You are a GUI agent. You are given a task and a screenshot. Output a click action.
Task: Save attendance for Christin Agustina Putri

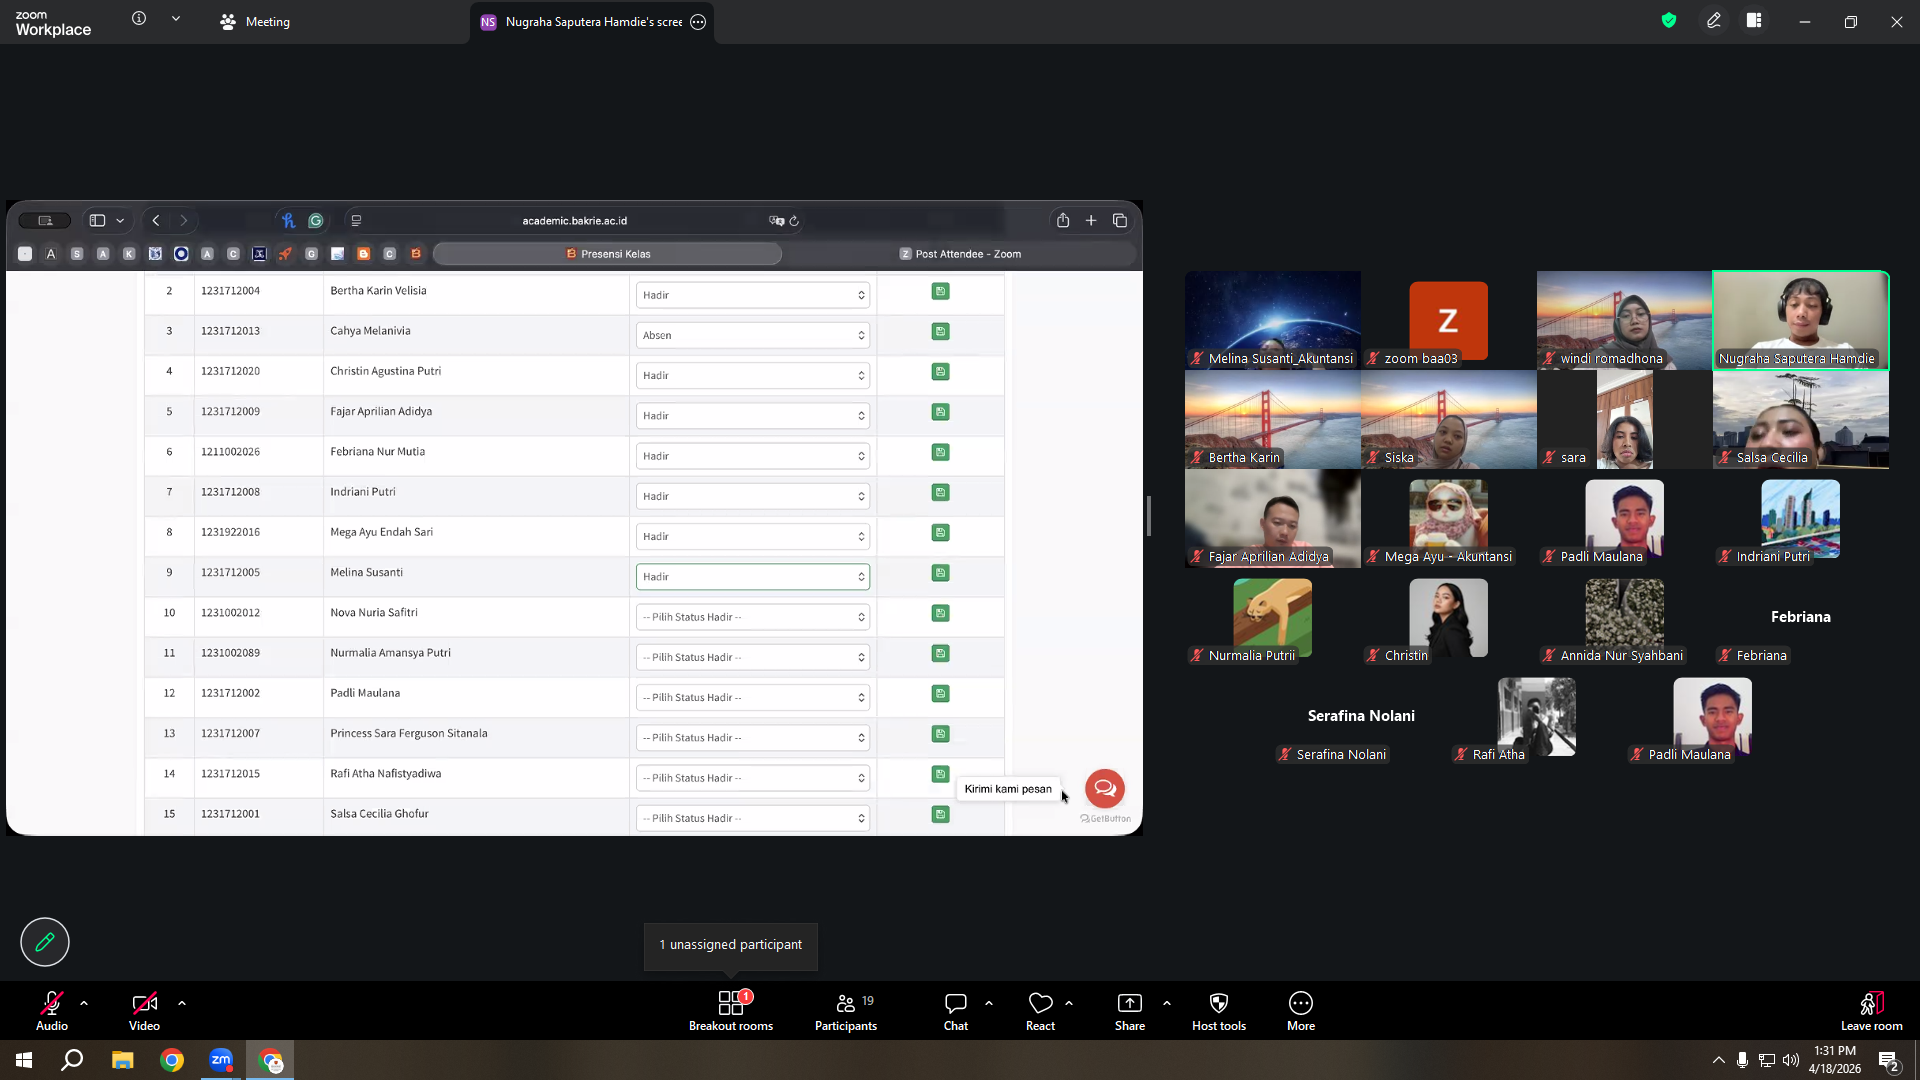click(x=940, y=371)
